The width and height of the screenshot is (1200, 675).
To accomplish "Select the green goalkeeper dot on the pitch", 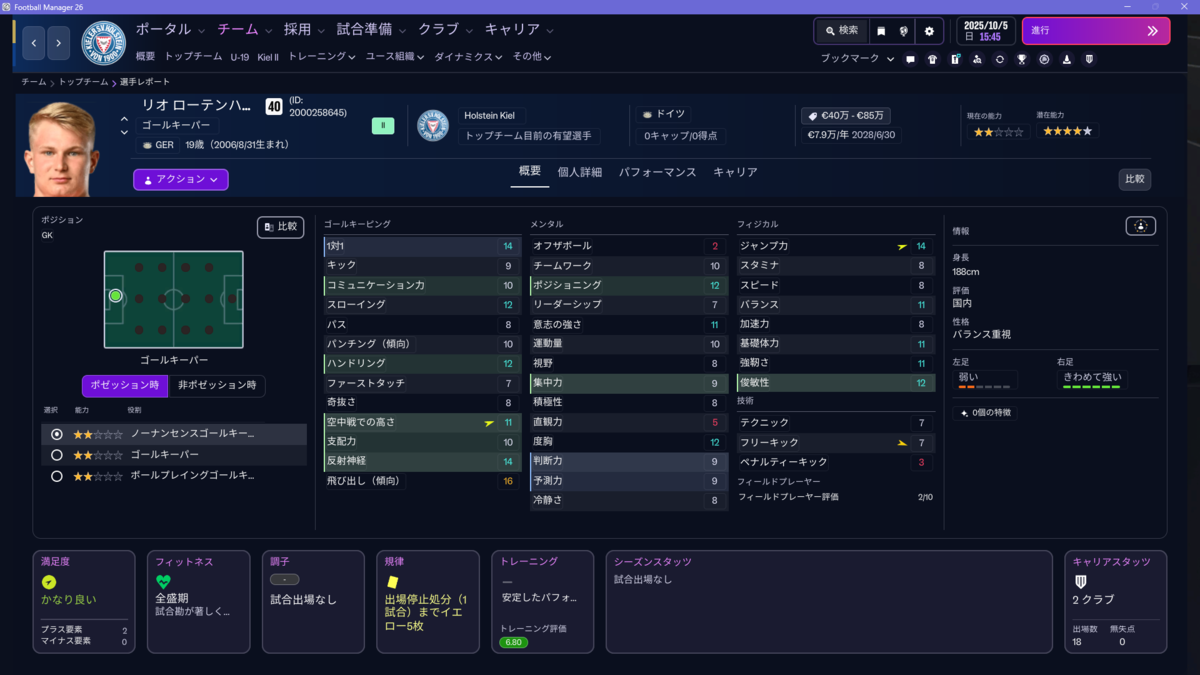I will [116, 296].
